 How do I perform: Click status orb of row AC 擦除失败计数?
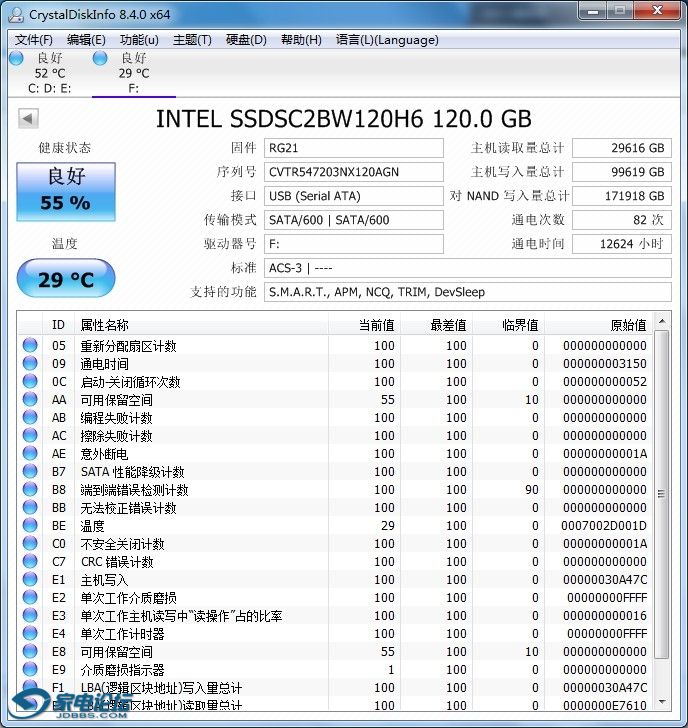point(30,435)
